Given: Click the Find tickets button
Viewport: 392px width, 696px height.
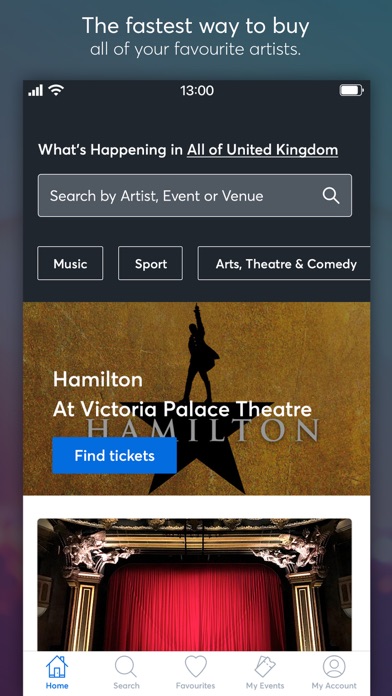Looking at the screenshot, I should point(115,455).
